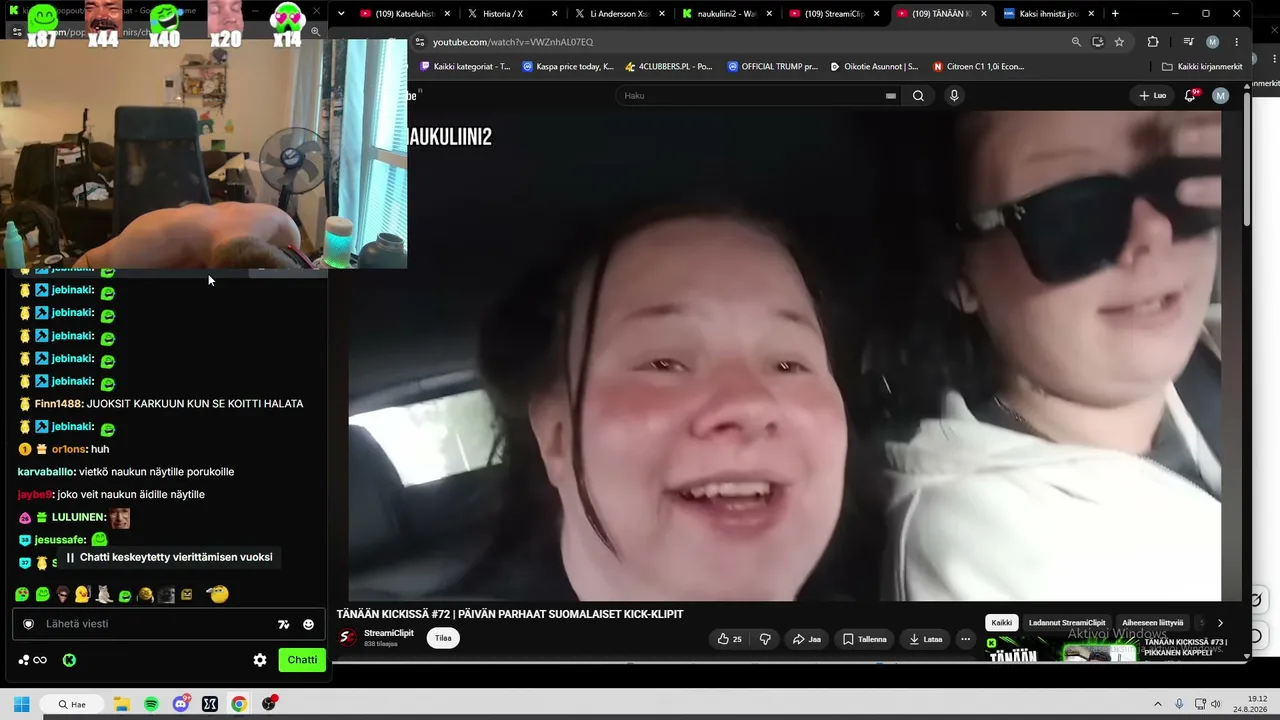The height and width of the screenshot is (720, 1280).
Task: Open Chrome media controls icon
Action: click(x=1188, y=42)
